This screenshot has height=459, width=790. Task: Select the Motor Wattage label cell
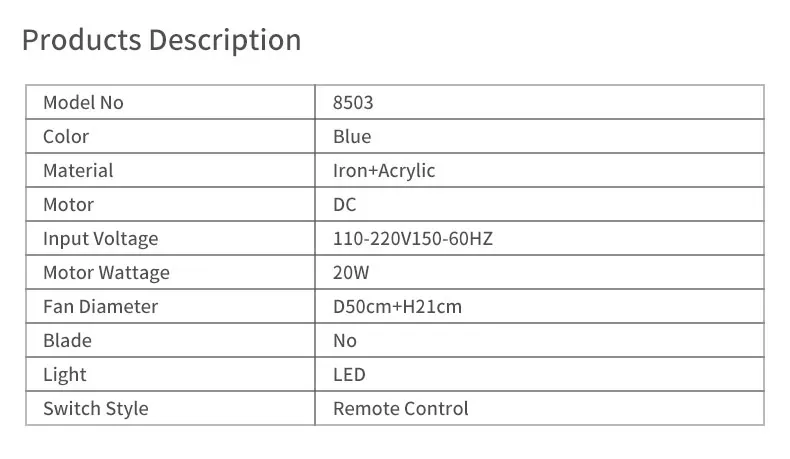(x=106, y=273)
